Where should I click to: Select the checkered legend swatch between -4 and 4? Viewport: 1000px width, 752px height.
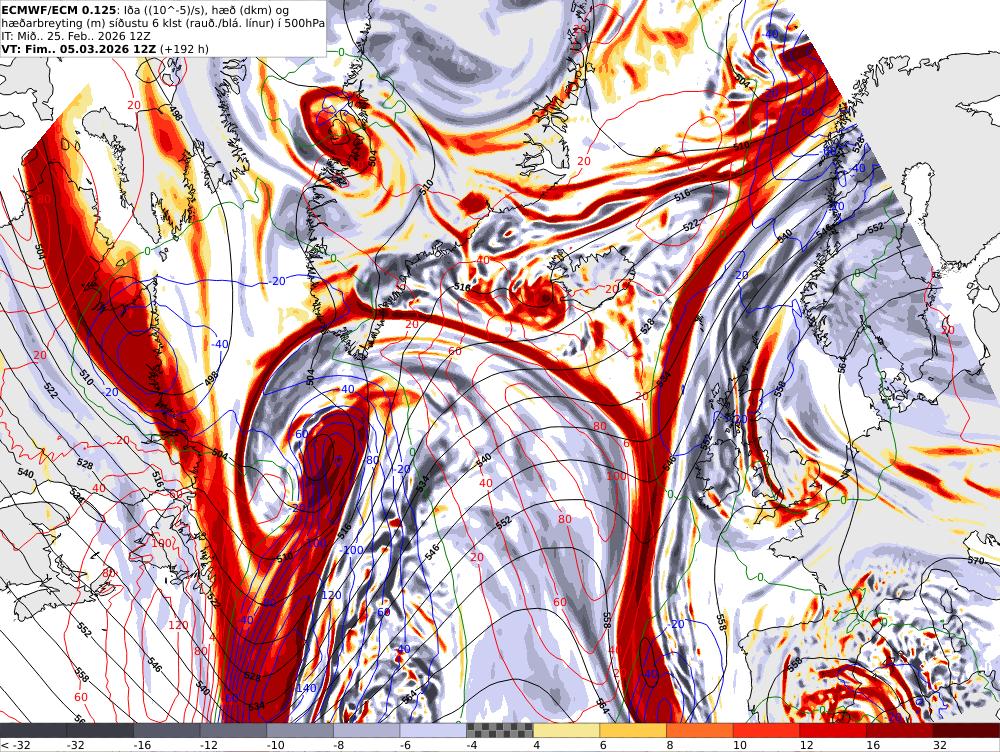(500, 731)
